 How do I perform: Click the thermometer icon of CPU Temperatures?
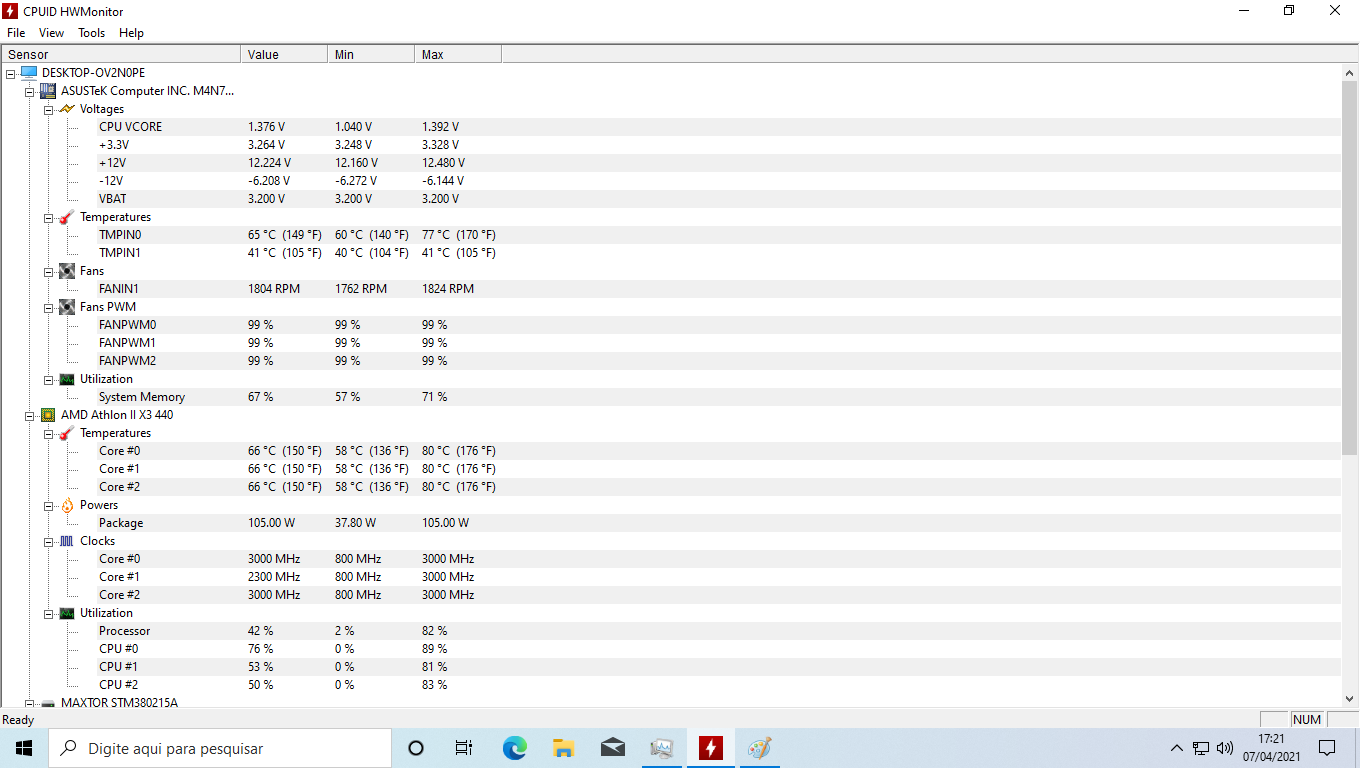(66, 433)
